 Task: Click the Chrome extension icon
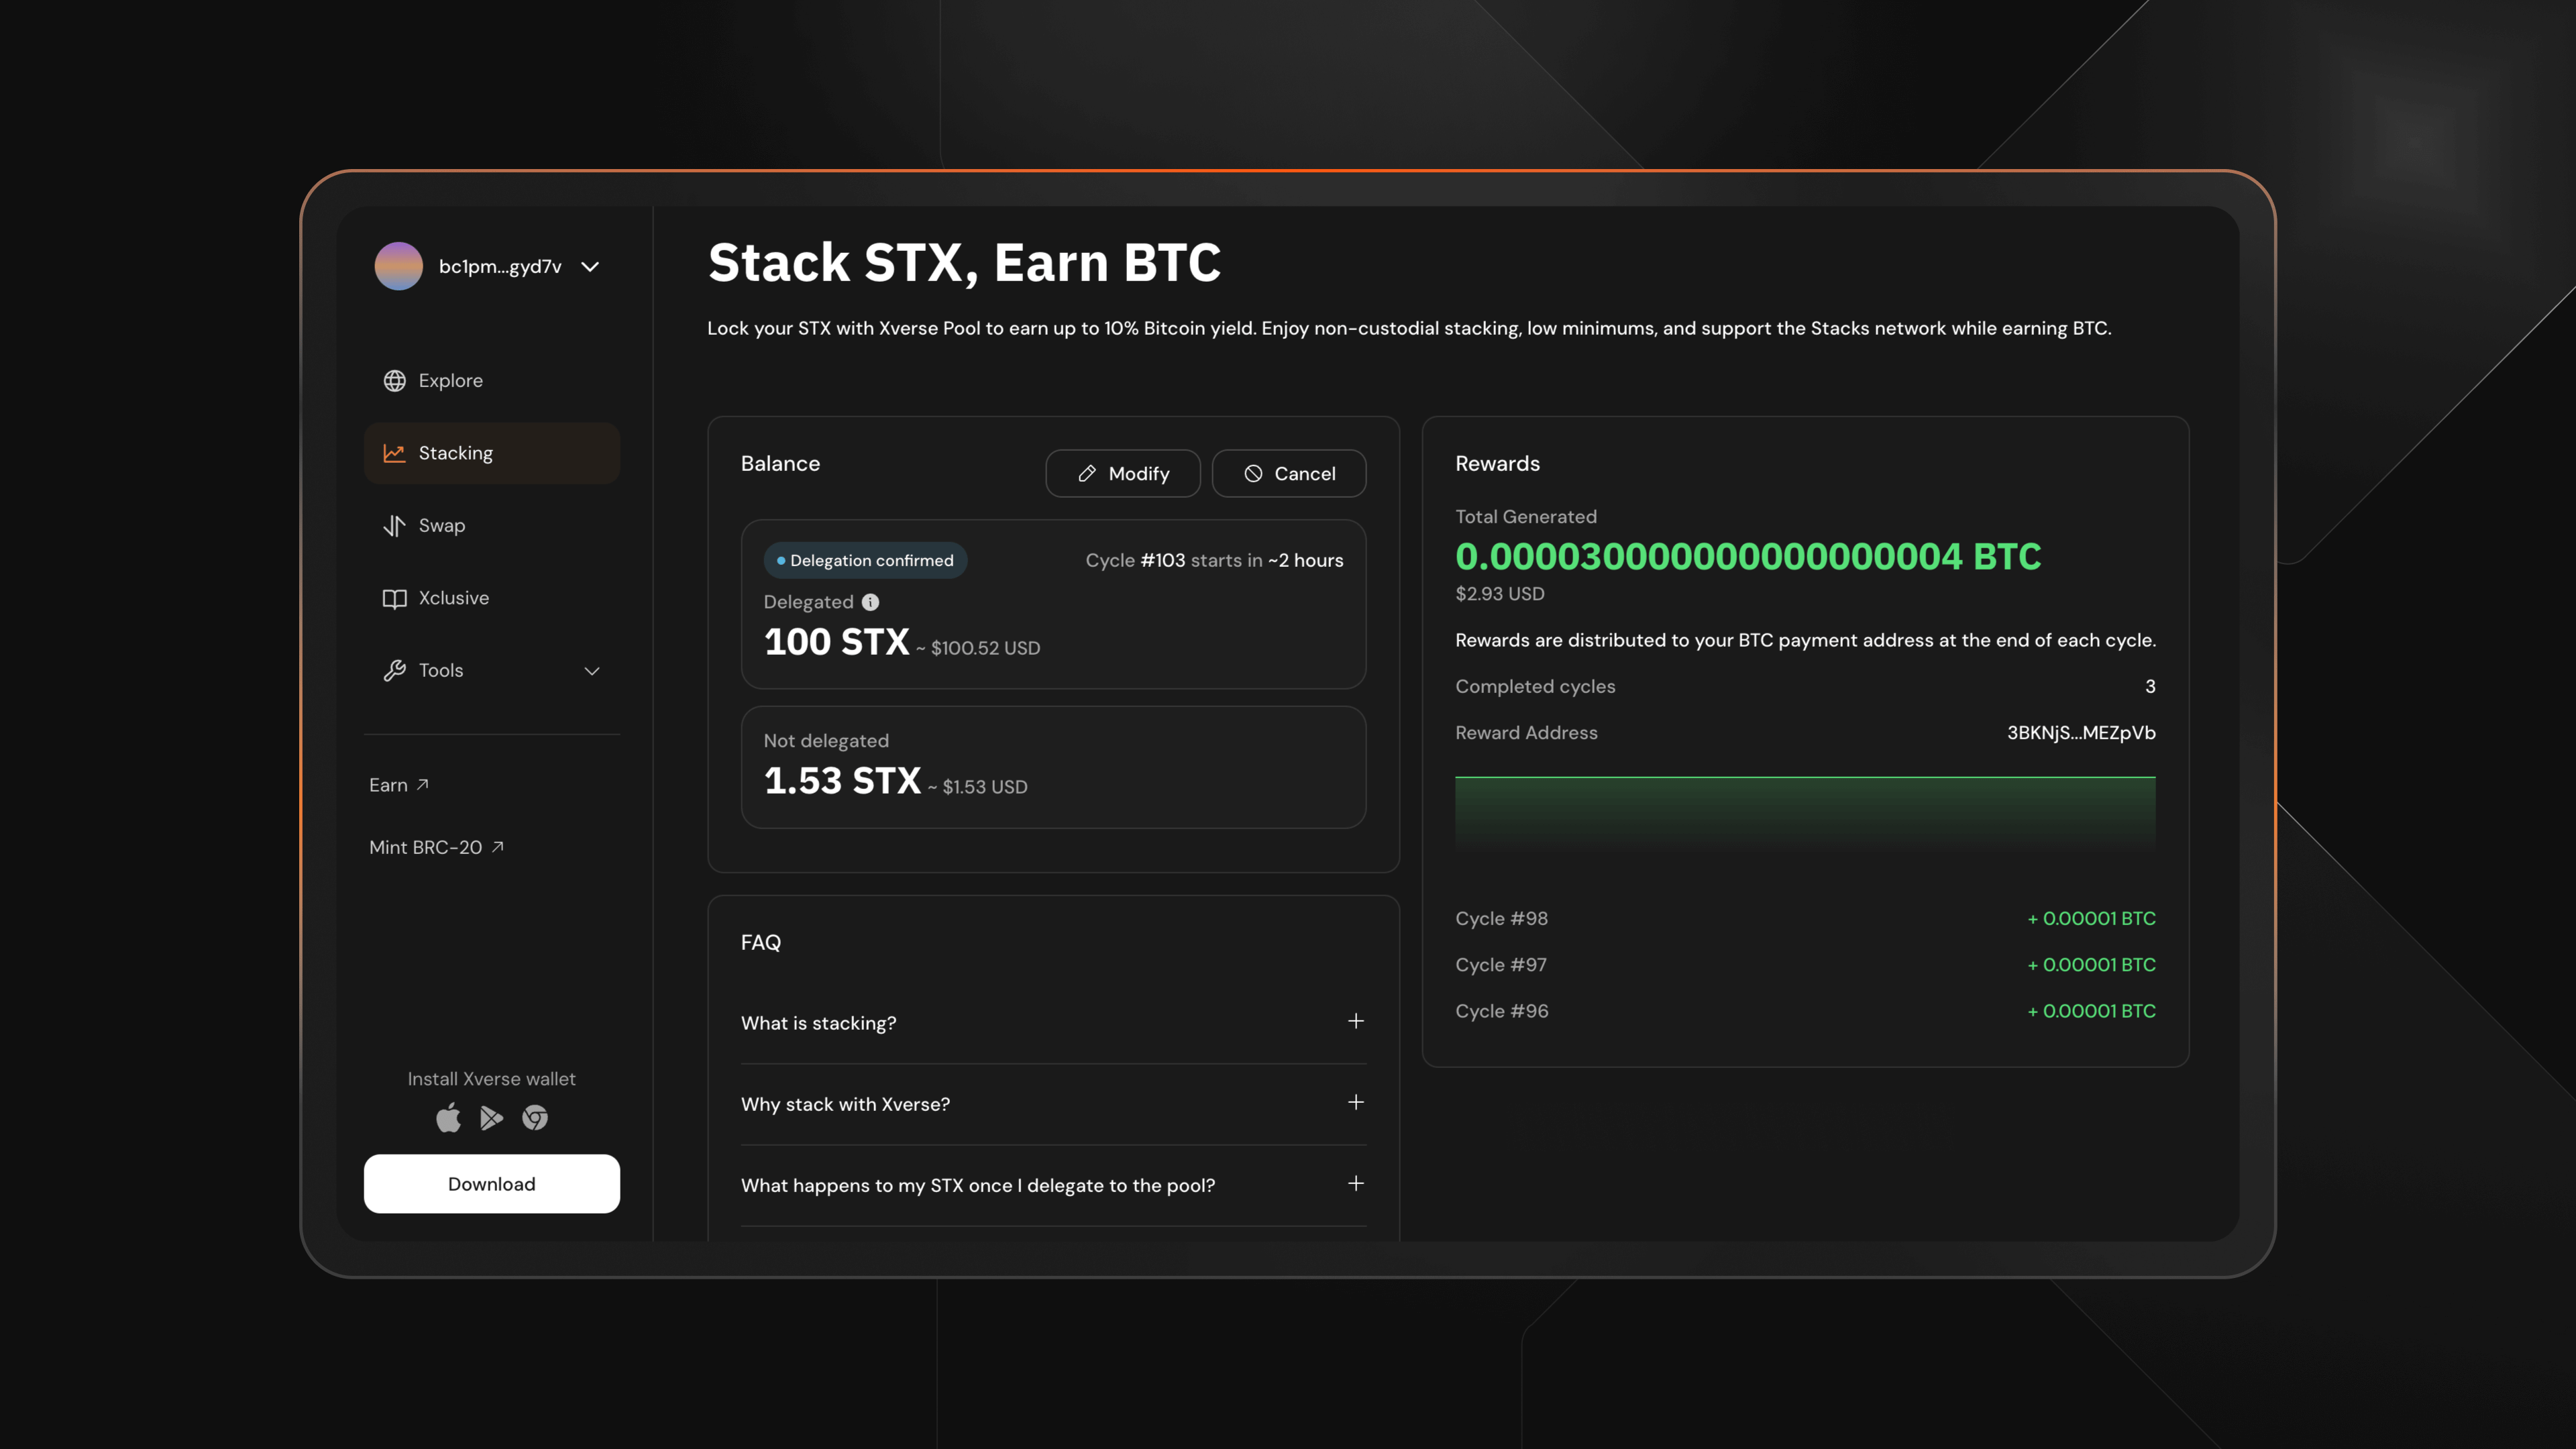(x=535, y=1118)
